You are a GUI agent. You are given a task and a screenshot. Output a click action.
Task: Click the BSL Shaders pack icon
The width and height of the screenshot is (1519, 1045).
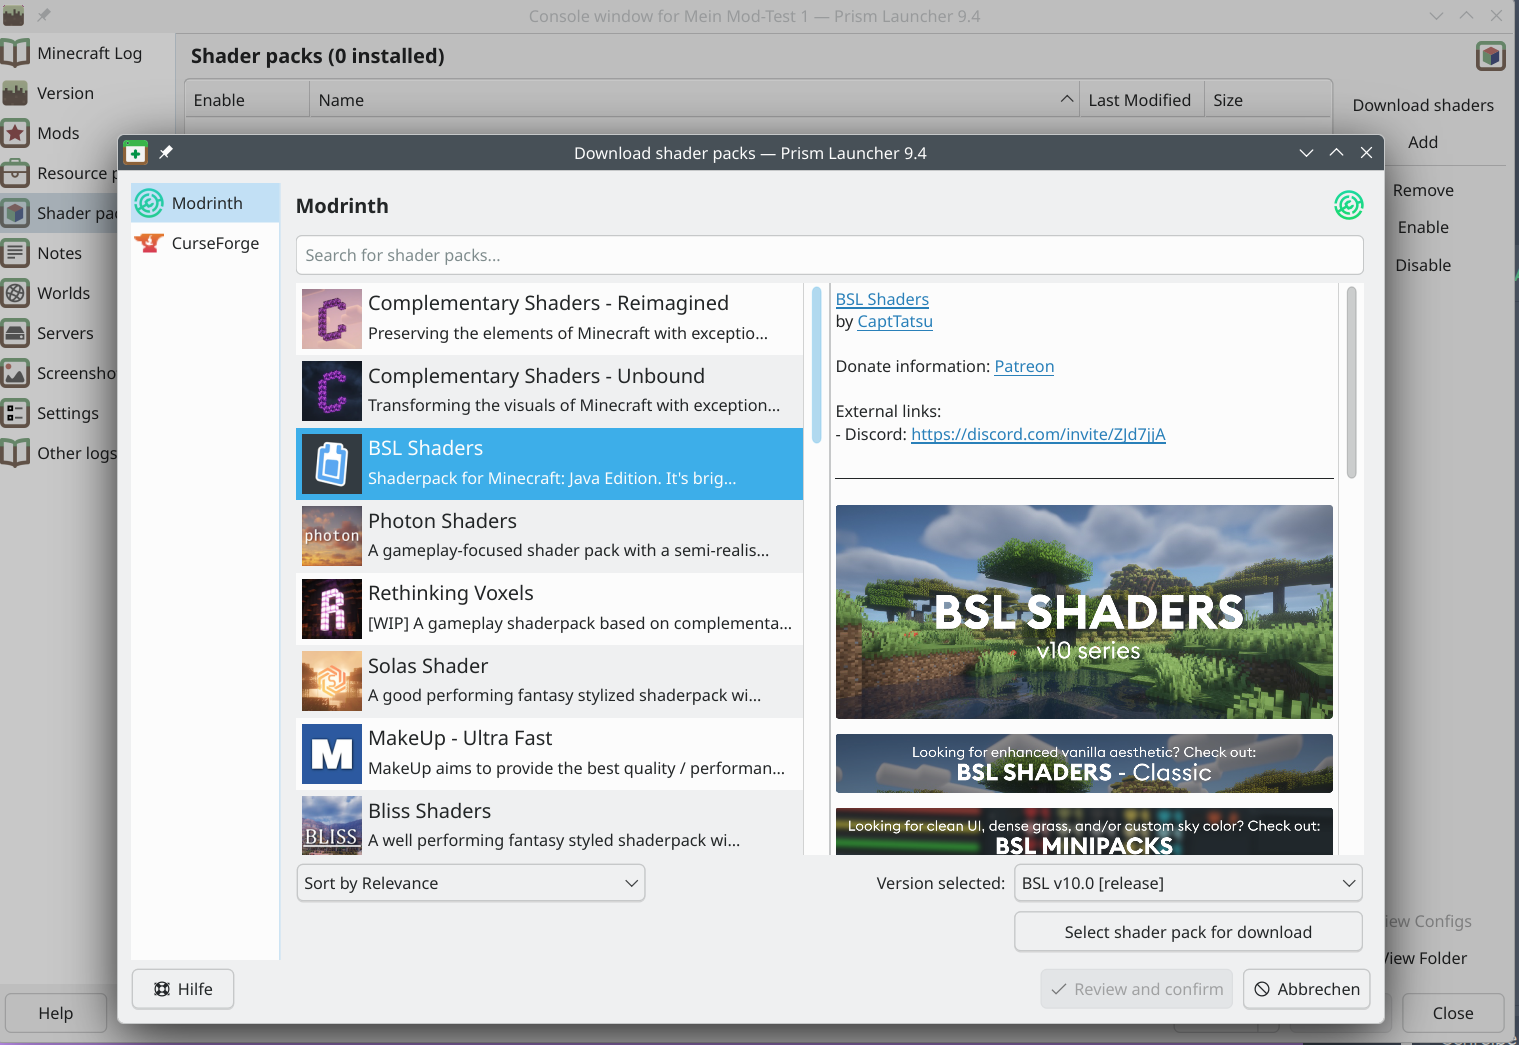click(x=332, y=464)
